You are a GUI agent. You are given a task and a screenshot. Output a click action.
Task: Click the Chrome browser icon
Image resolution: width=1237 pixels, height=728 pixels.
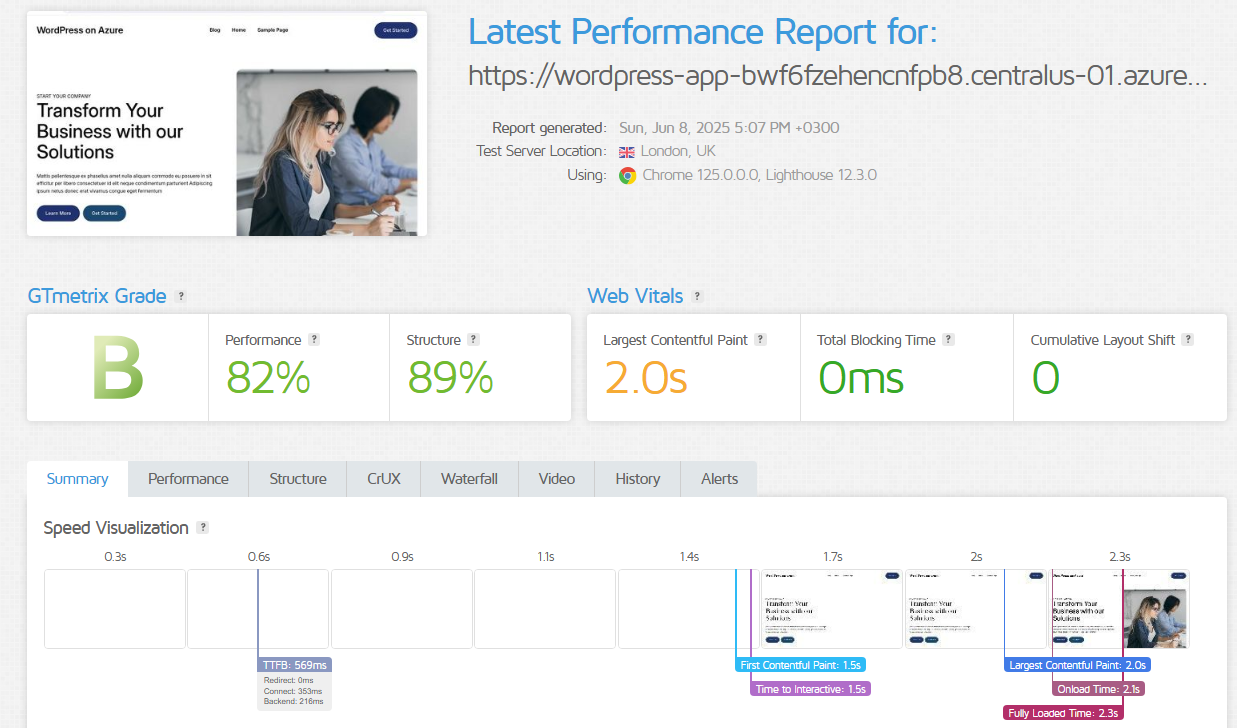[627, 175]
